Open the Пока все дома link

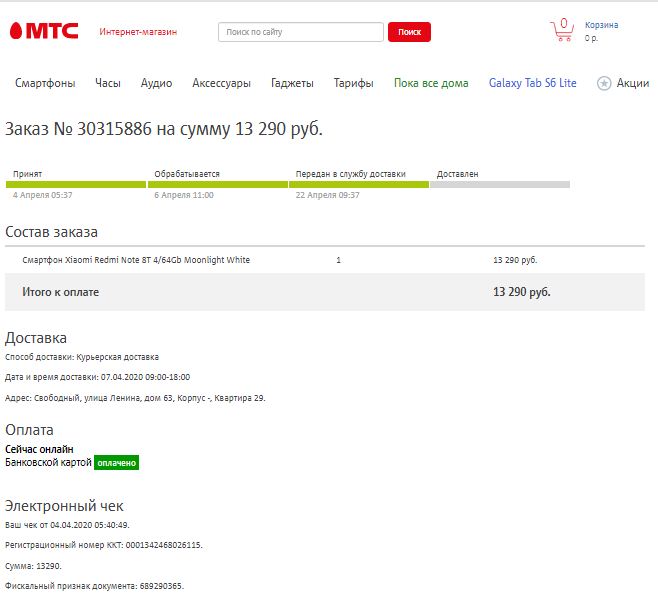[431, 83]
